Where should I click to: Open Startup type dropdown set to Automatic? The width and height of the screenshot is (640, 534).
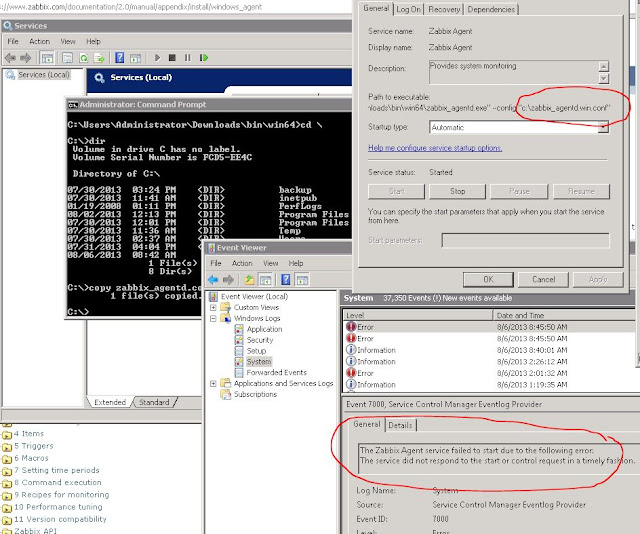tap(518, 127)
